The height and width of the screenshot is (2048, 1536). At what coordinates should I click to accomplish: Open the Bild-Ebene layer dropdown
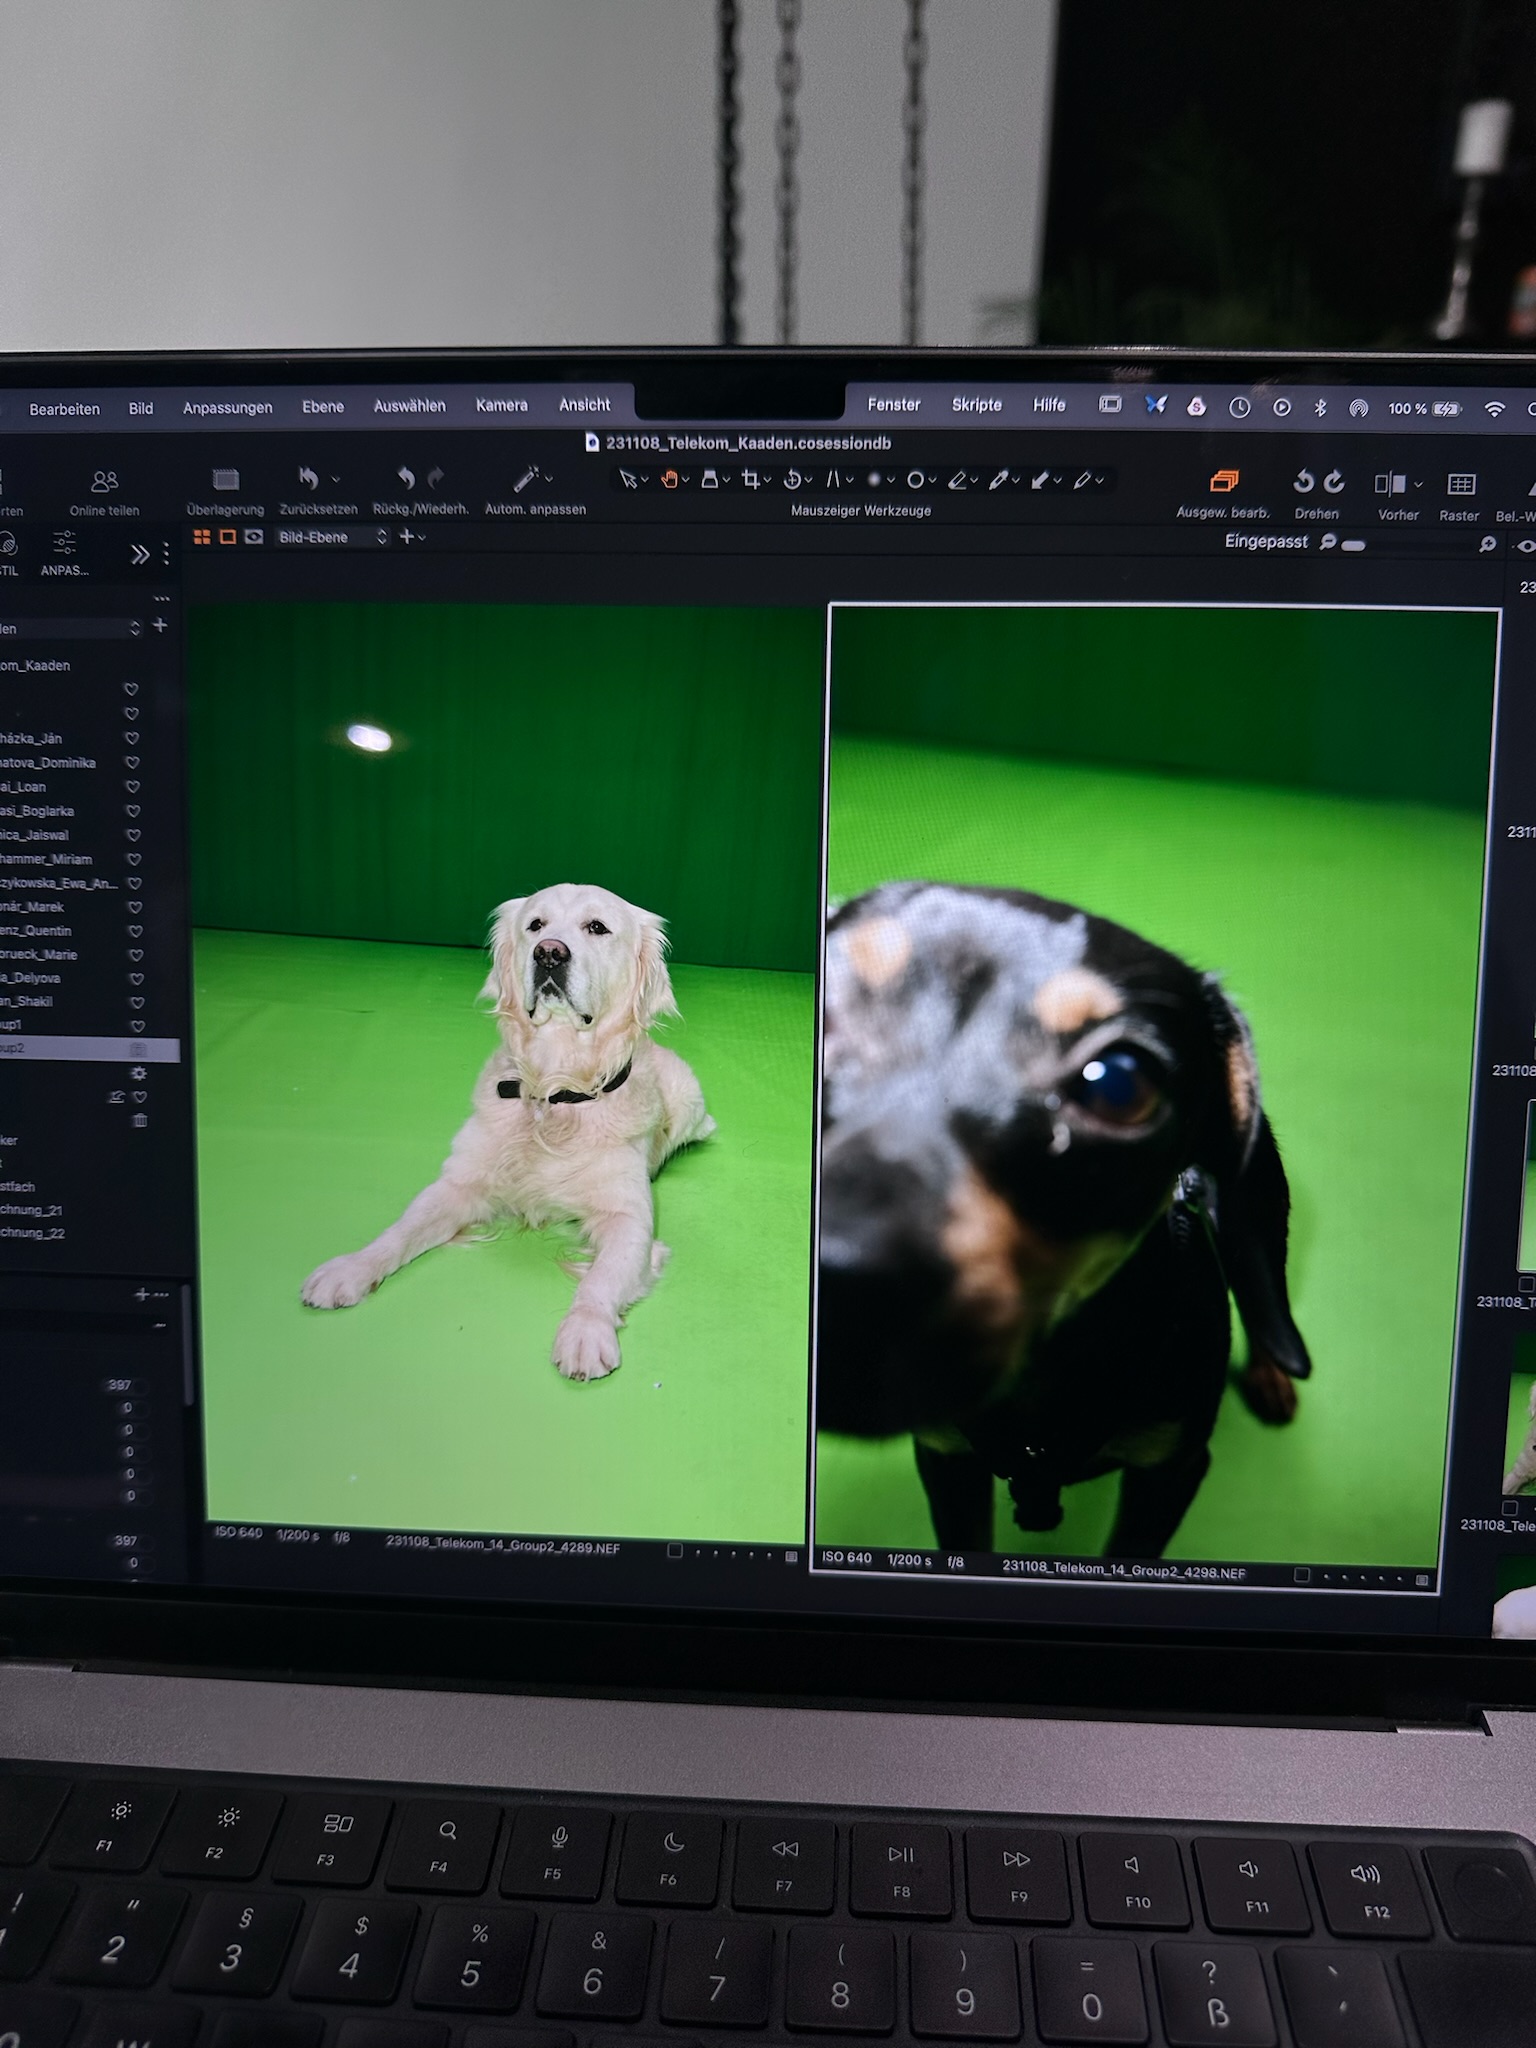(x=331, y=537)
